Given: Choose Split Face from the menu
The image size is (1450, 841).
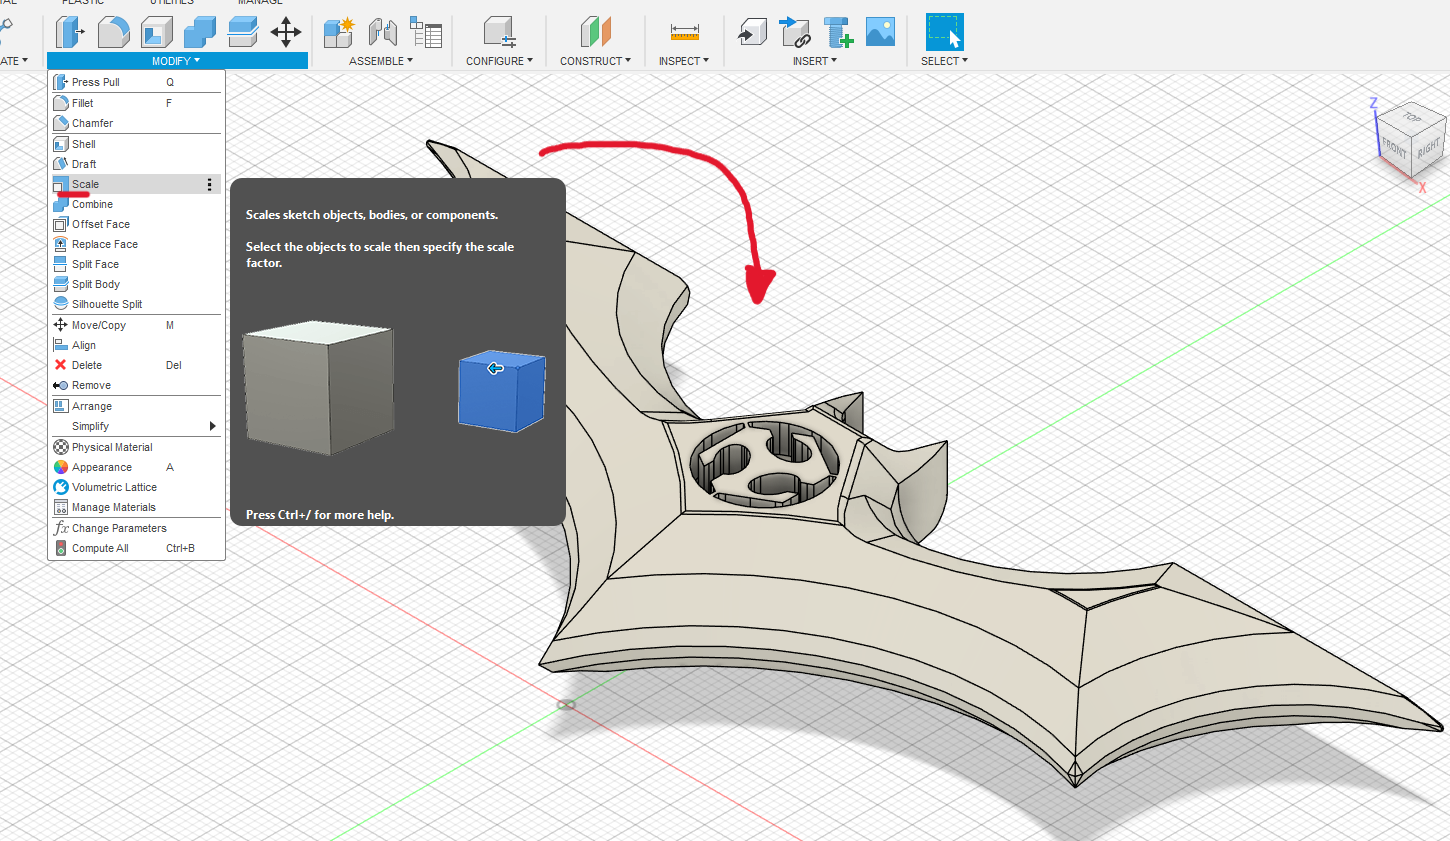Looking at the screenshot, I should tap(135, 264).
